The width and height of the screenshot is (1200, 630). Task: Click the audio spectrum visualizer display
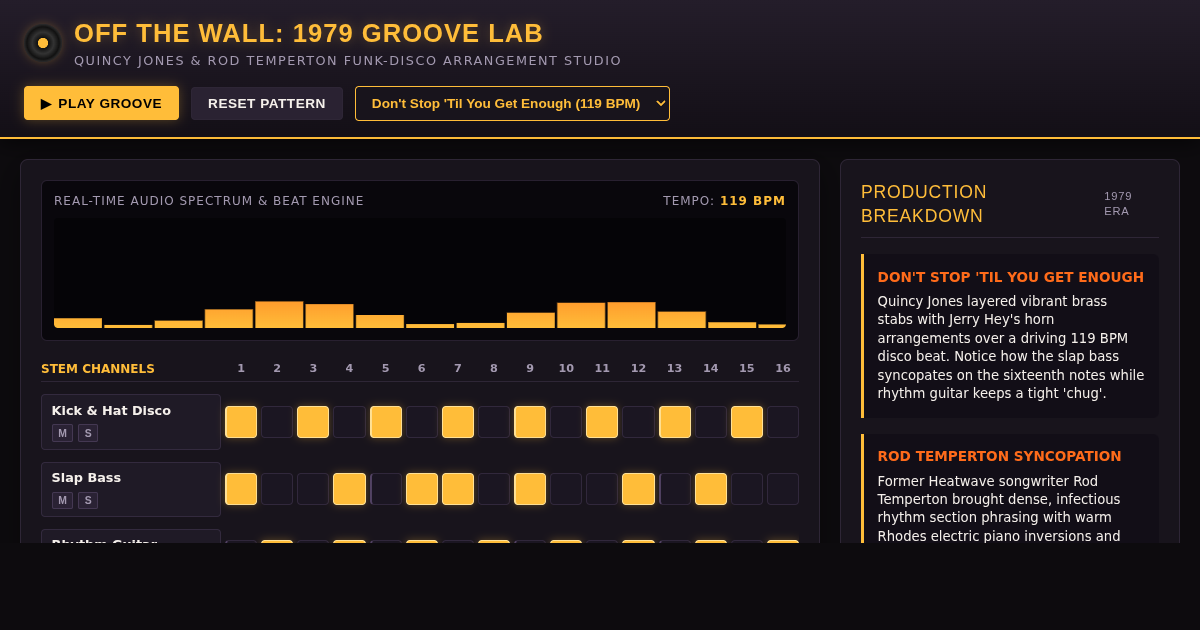(420, 273)
